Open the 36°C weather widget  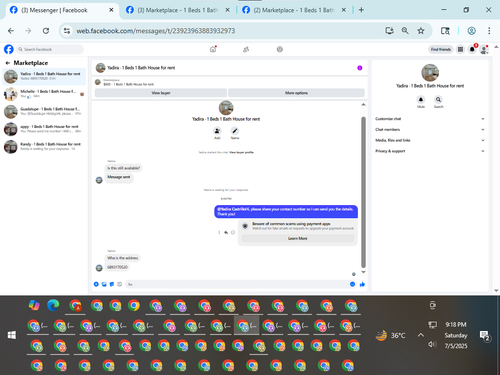[x=390, y=335]
